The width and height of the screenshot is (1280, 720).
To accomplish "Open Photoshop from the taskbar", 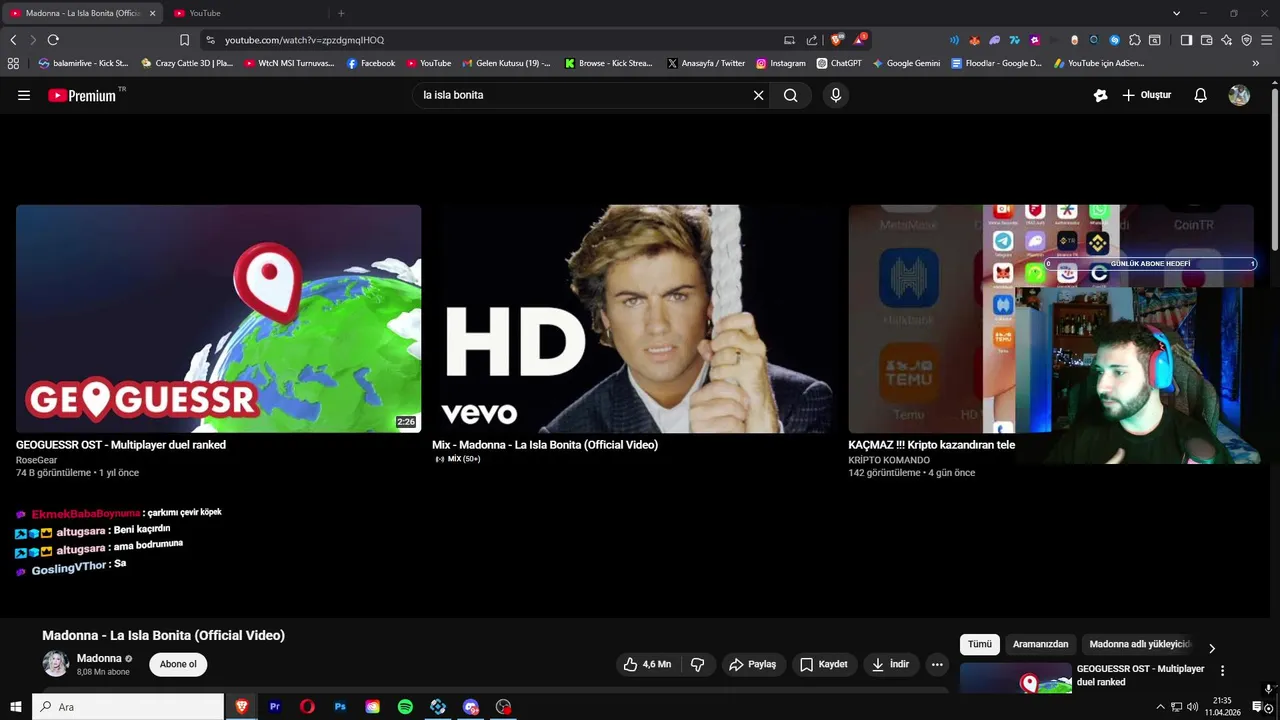I will 340,707.
